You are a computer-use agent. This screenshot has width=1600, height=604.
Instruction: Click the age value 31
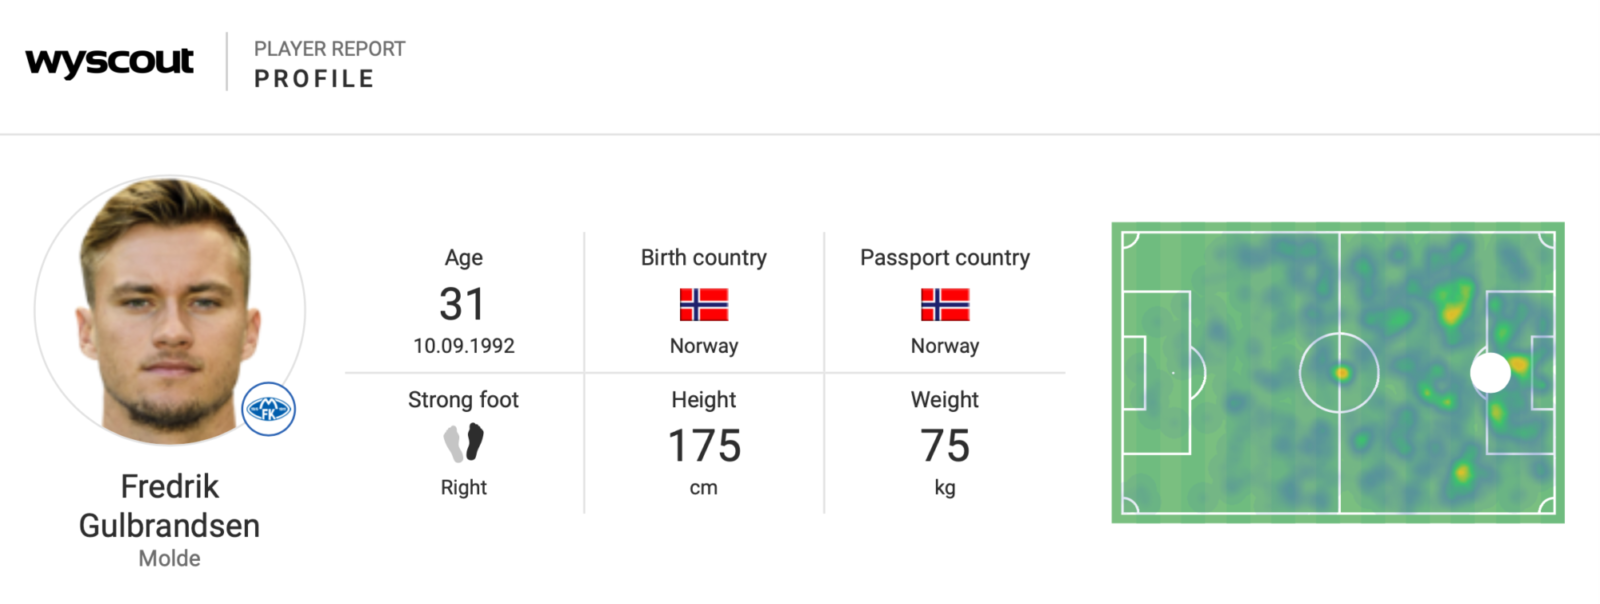click(462, 304)
